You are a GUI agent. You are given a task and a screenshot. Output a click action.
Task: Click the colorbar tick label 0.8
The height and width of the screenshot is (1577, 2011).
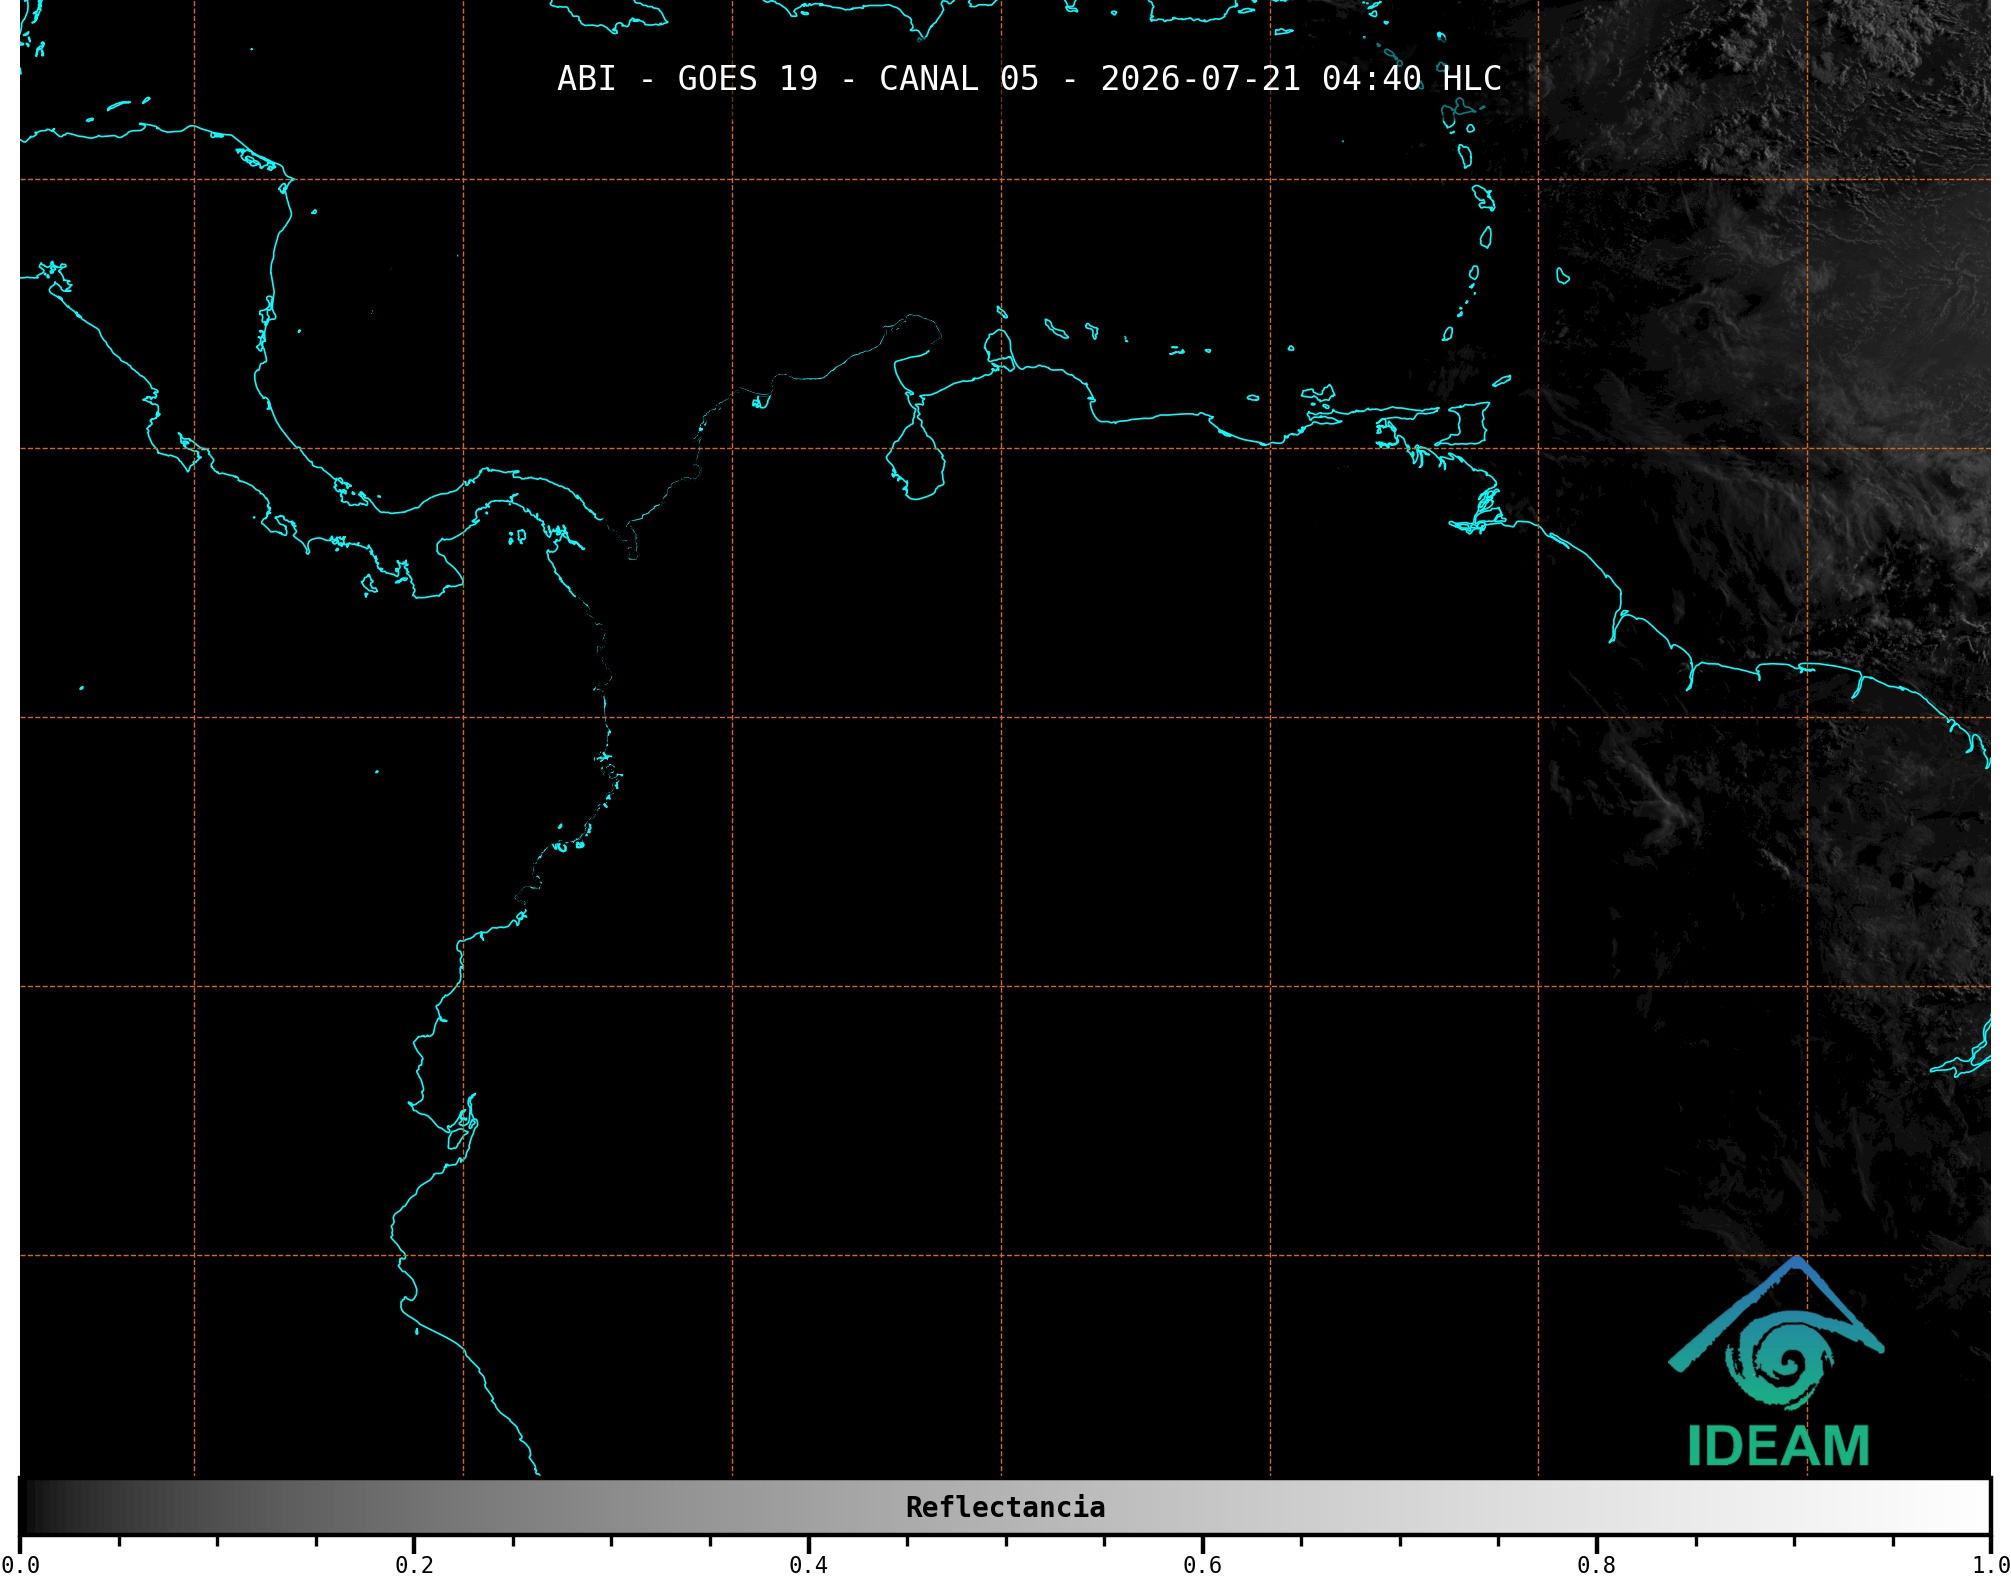pos(1596,1565)
